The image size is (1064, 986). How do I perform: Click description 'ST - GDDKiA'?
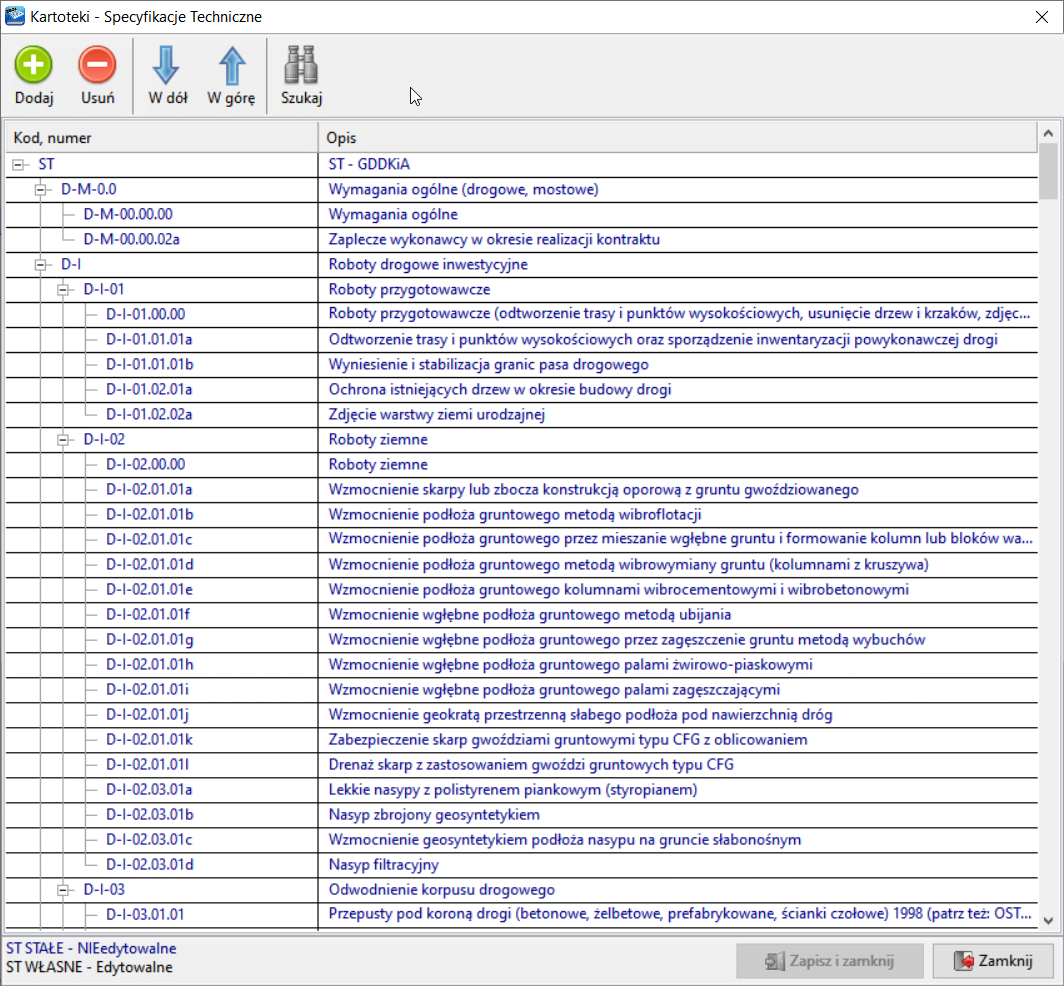tap(369, 164)
